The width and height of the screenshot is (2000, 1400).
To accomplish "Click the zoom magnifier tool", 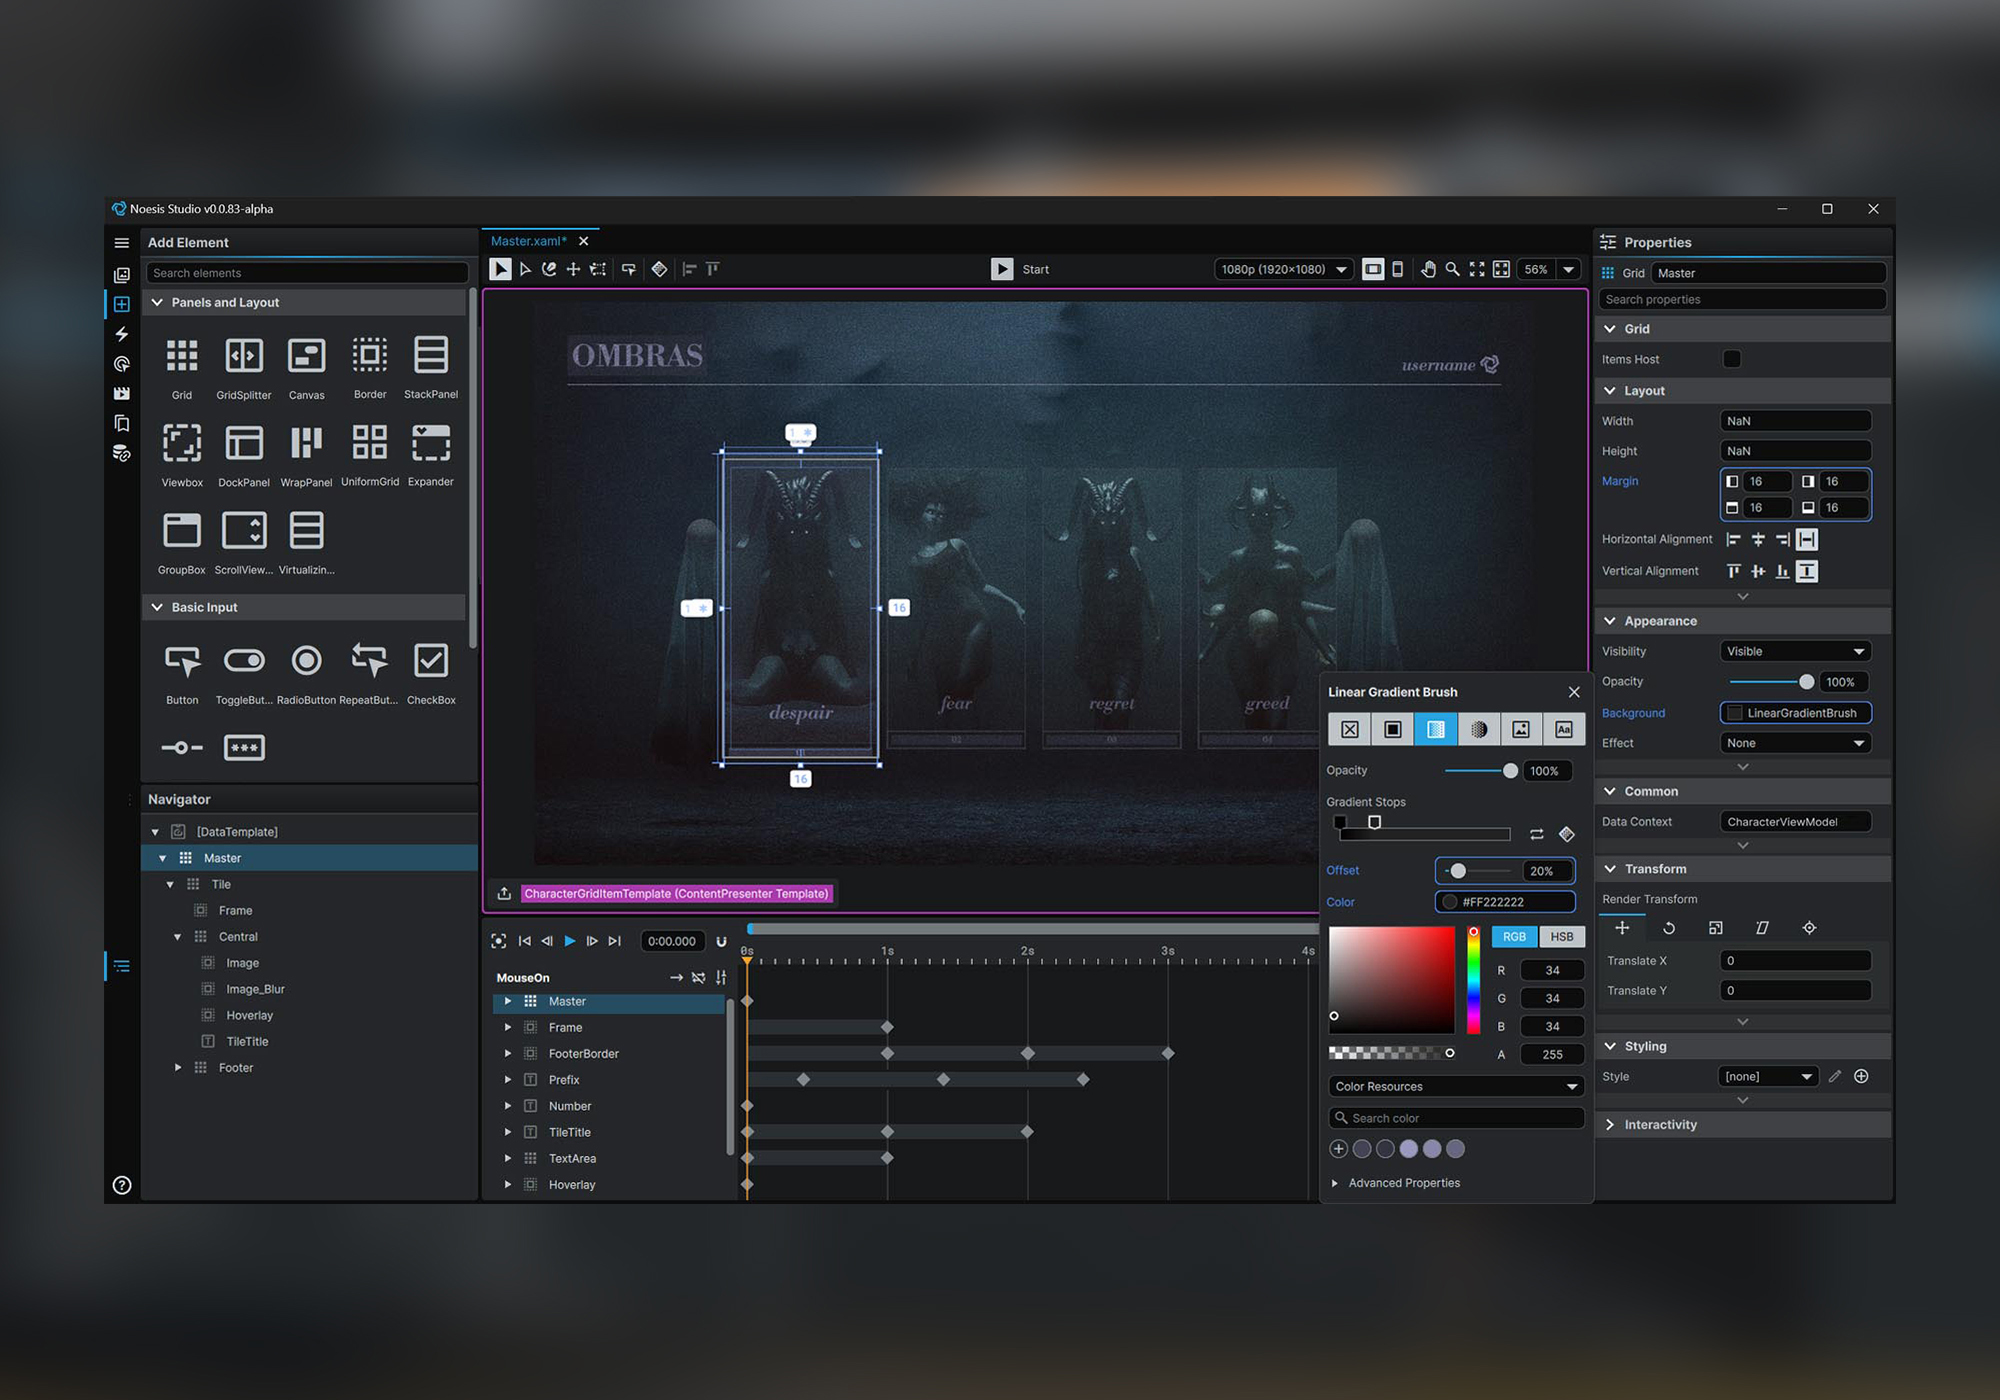I will tap(1452, 269).
